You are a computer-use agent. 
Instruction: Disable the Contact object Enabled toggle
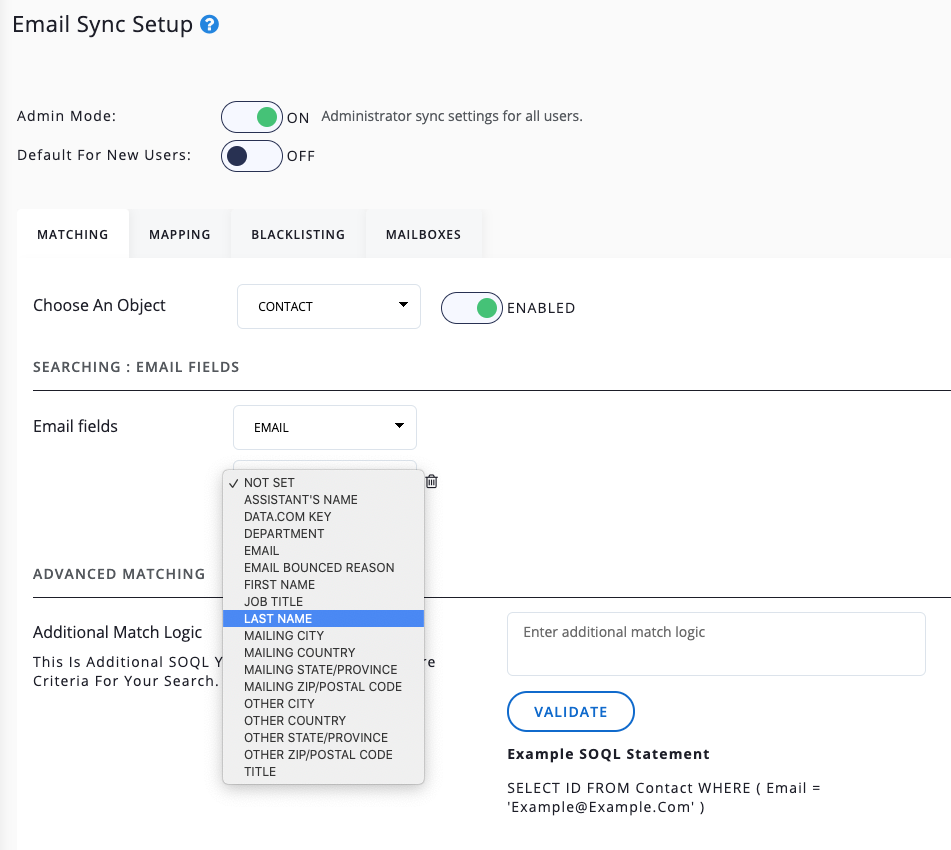coord(471,307)
